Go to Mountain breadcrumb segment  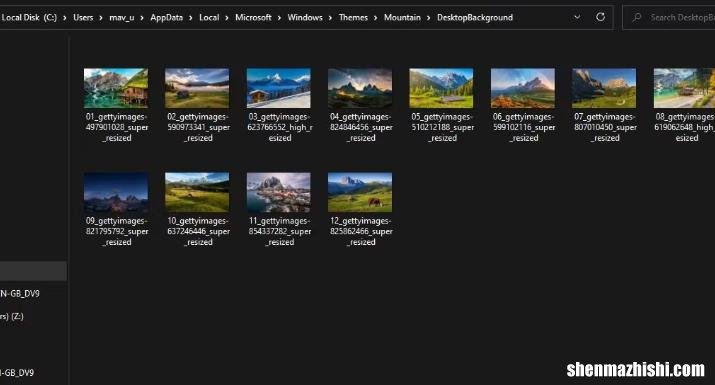click(402, 17)
